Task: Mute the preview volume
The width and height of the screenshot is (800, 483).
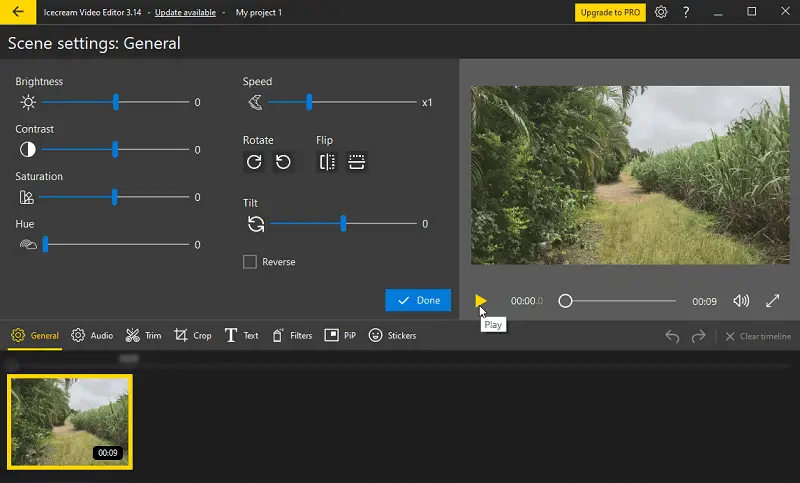Action: point(741,301)
